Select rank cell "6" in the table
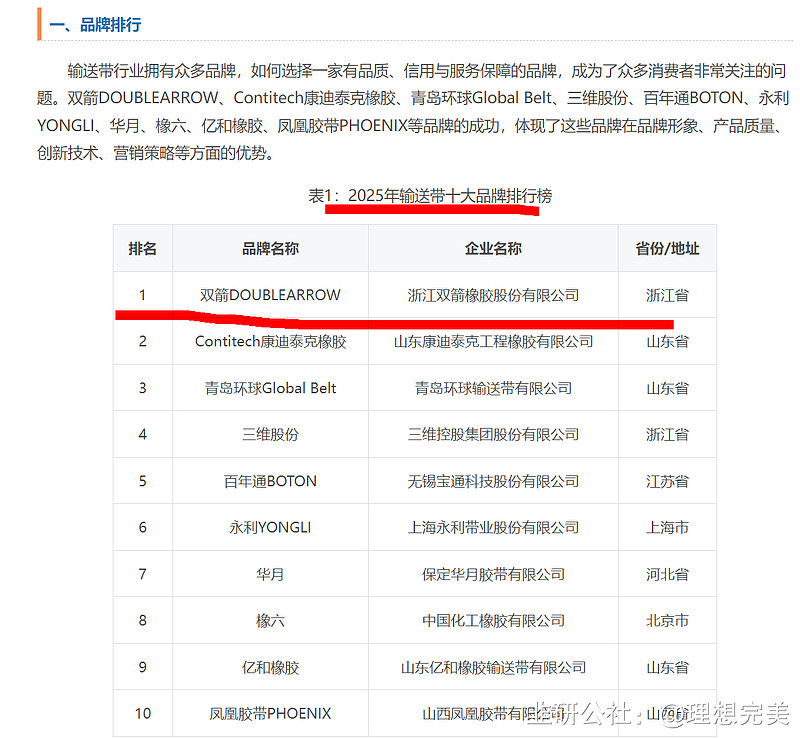 142,527
